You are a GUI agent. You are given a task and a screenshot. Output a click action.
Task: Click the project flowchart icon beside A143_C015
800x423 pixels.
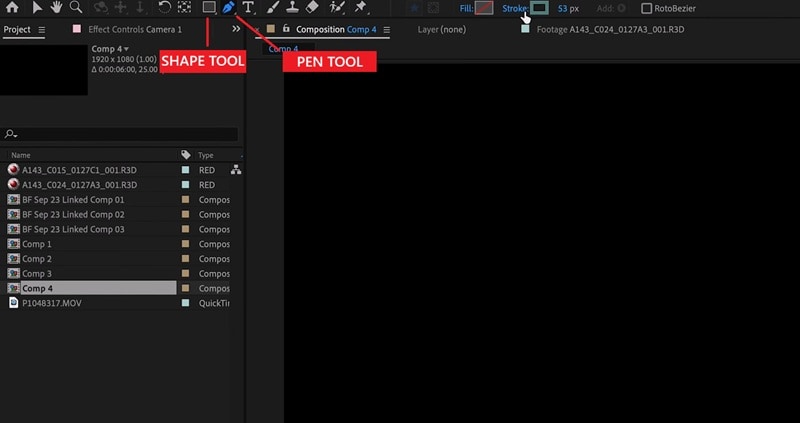click(236, 170)
